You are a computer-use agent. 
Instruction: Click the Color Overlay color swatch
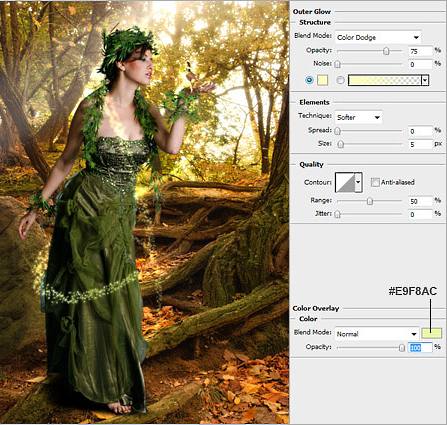[x=432, y=333]
